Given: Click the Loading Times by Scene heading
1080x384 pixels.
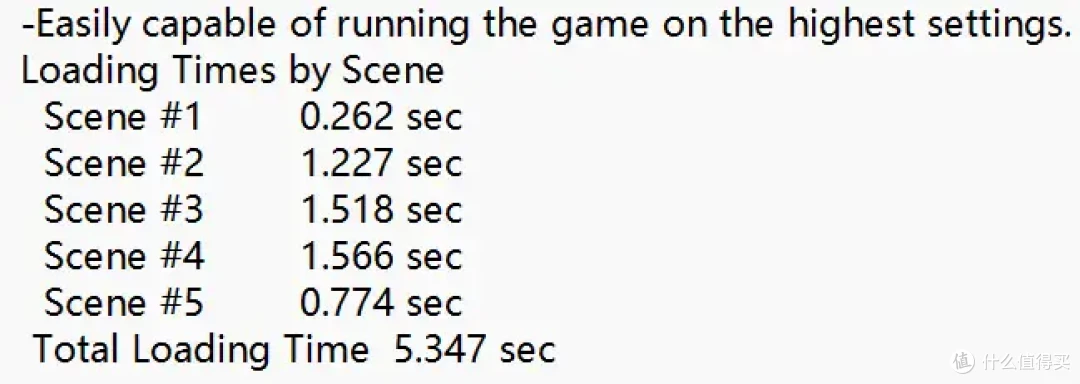Looking at the screenshot, I should click(x=233, y=73).
